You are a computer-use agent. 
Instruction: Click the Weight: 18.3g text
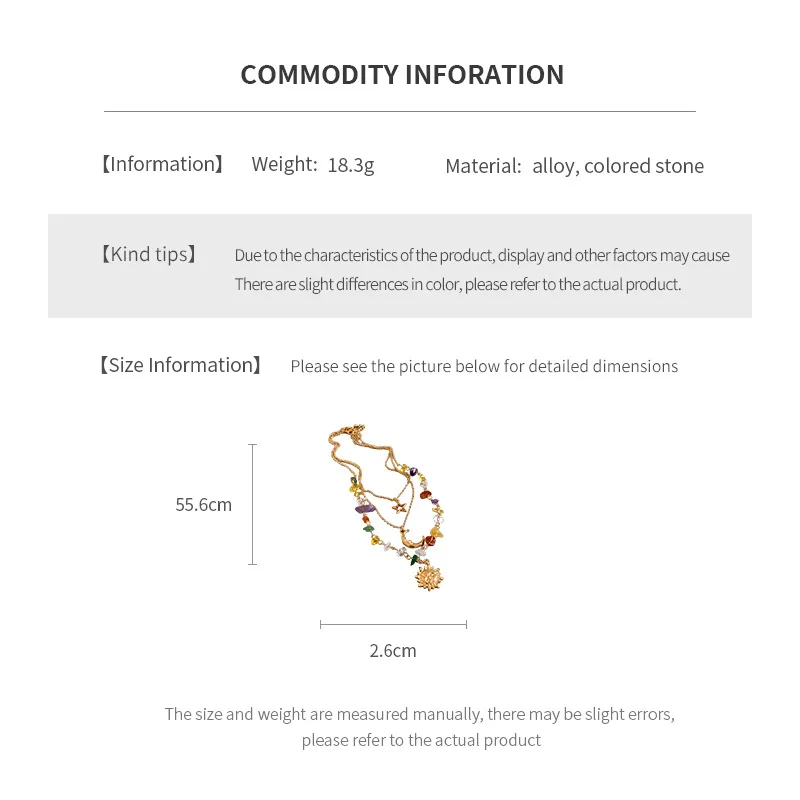(313, 165)
